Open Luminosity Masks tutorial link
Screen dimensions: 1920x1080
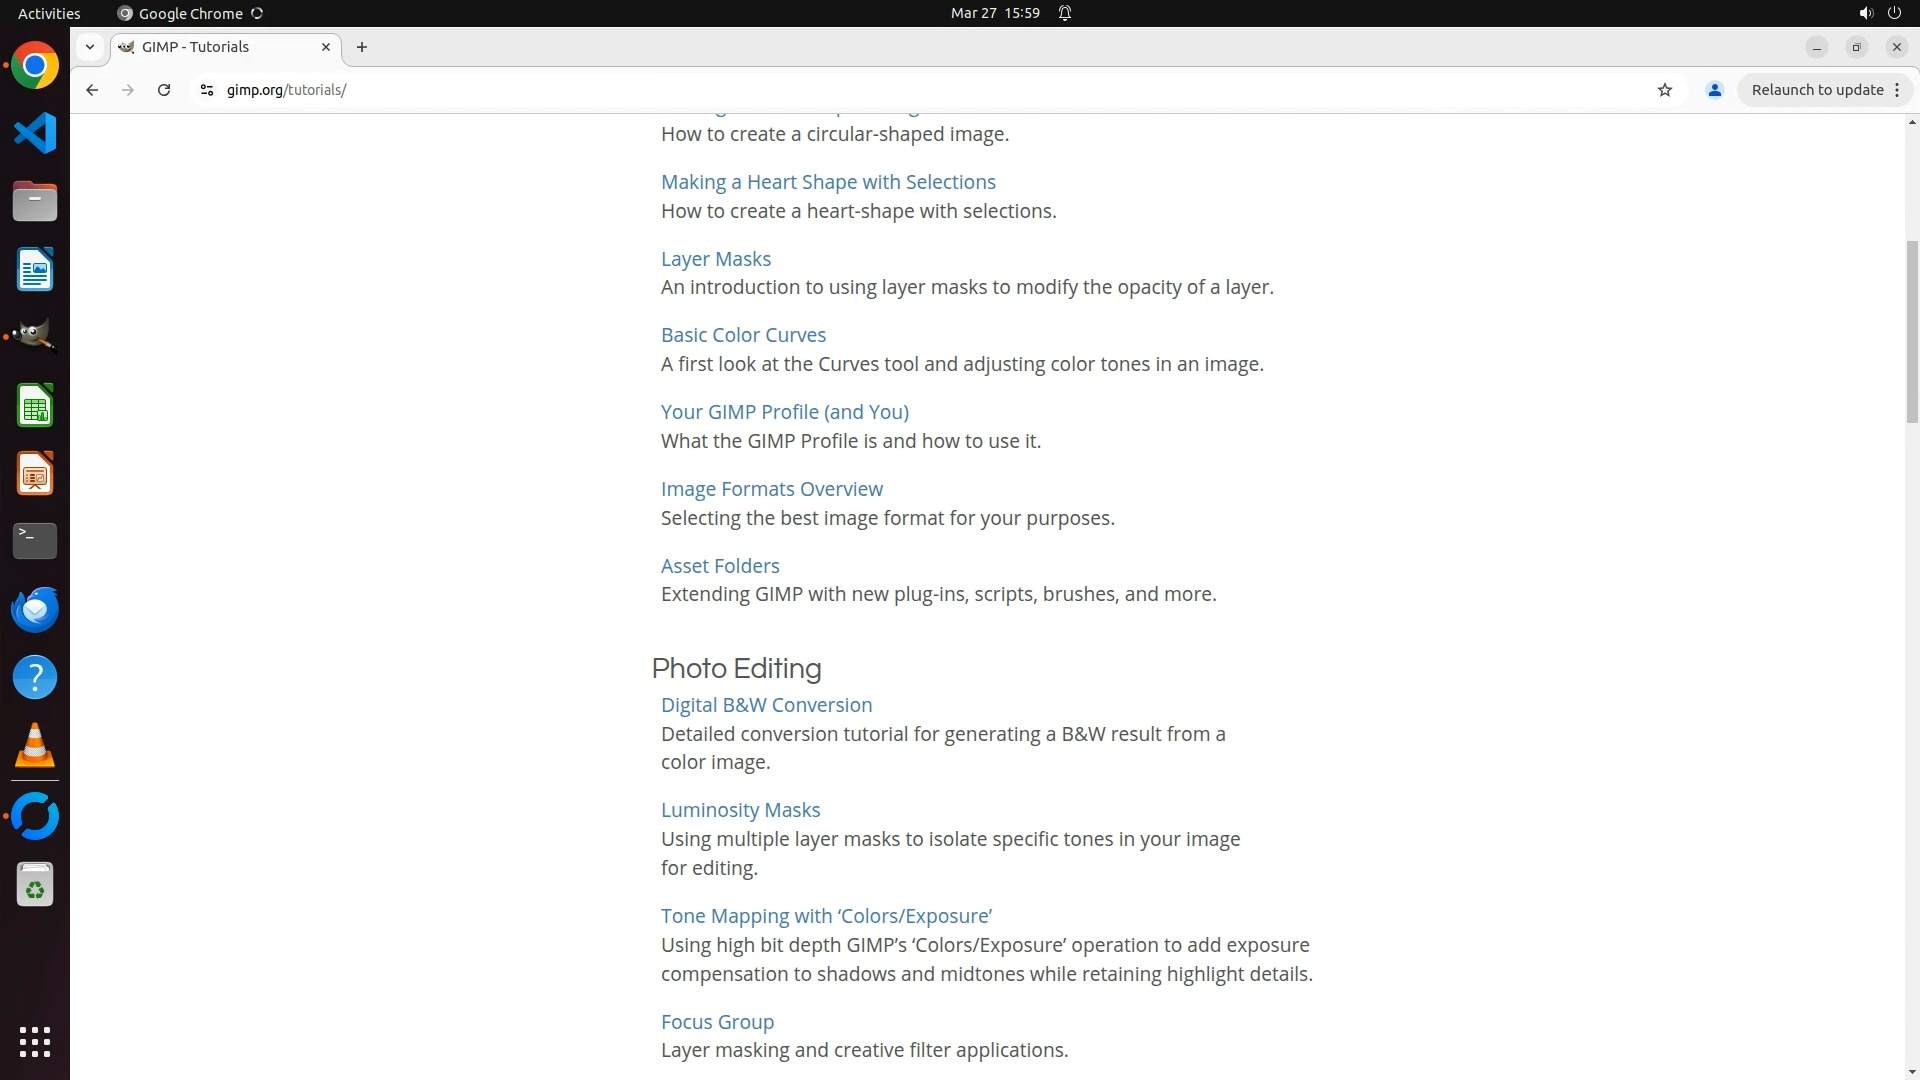[x=740, y=810]
